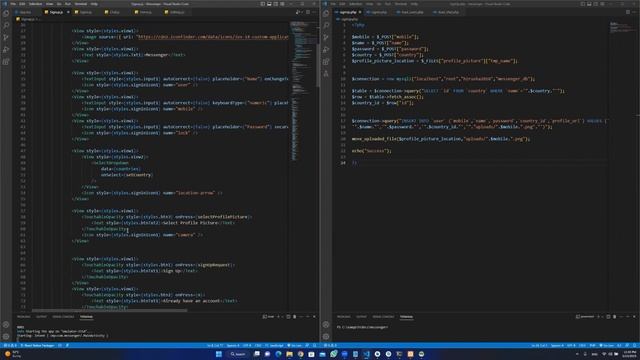The image size is (640, 360).
Task: Maximize the terminal panel in left window
Action: (x=308, y=317)
